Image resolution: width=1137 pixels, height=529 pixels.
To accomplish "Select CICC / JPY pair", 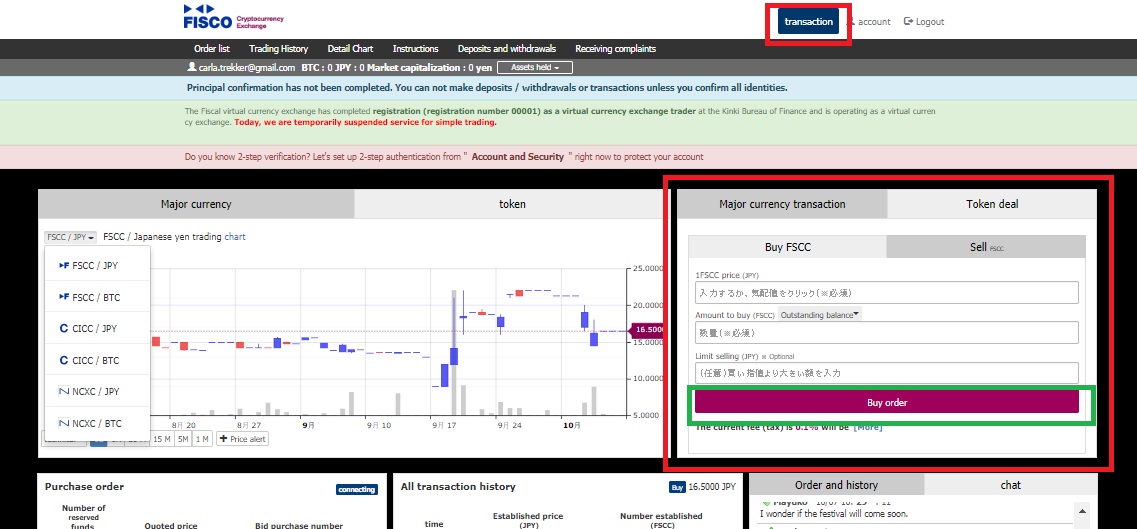I will (x=97, y=329).
